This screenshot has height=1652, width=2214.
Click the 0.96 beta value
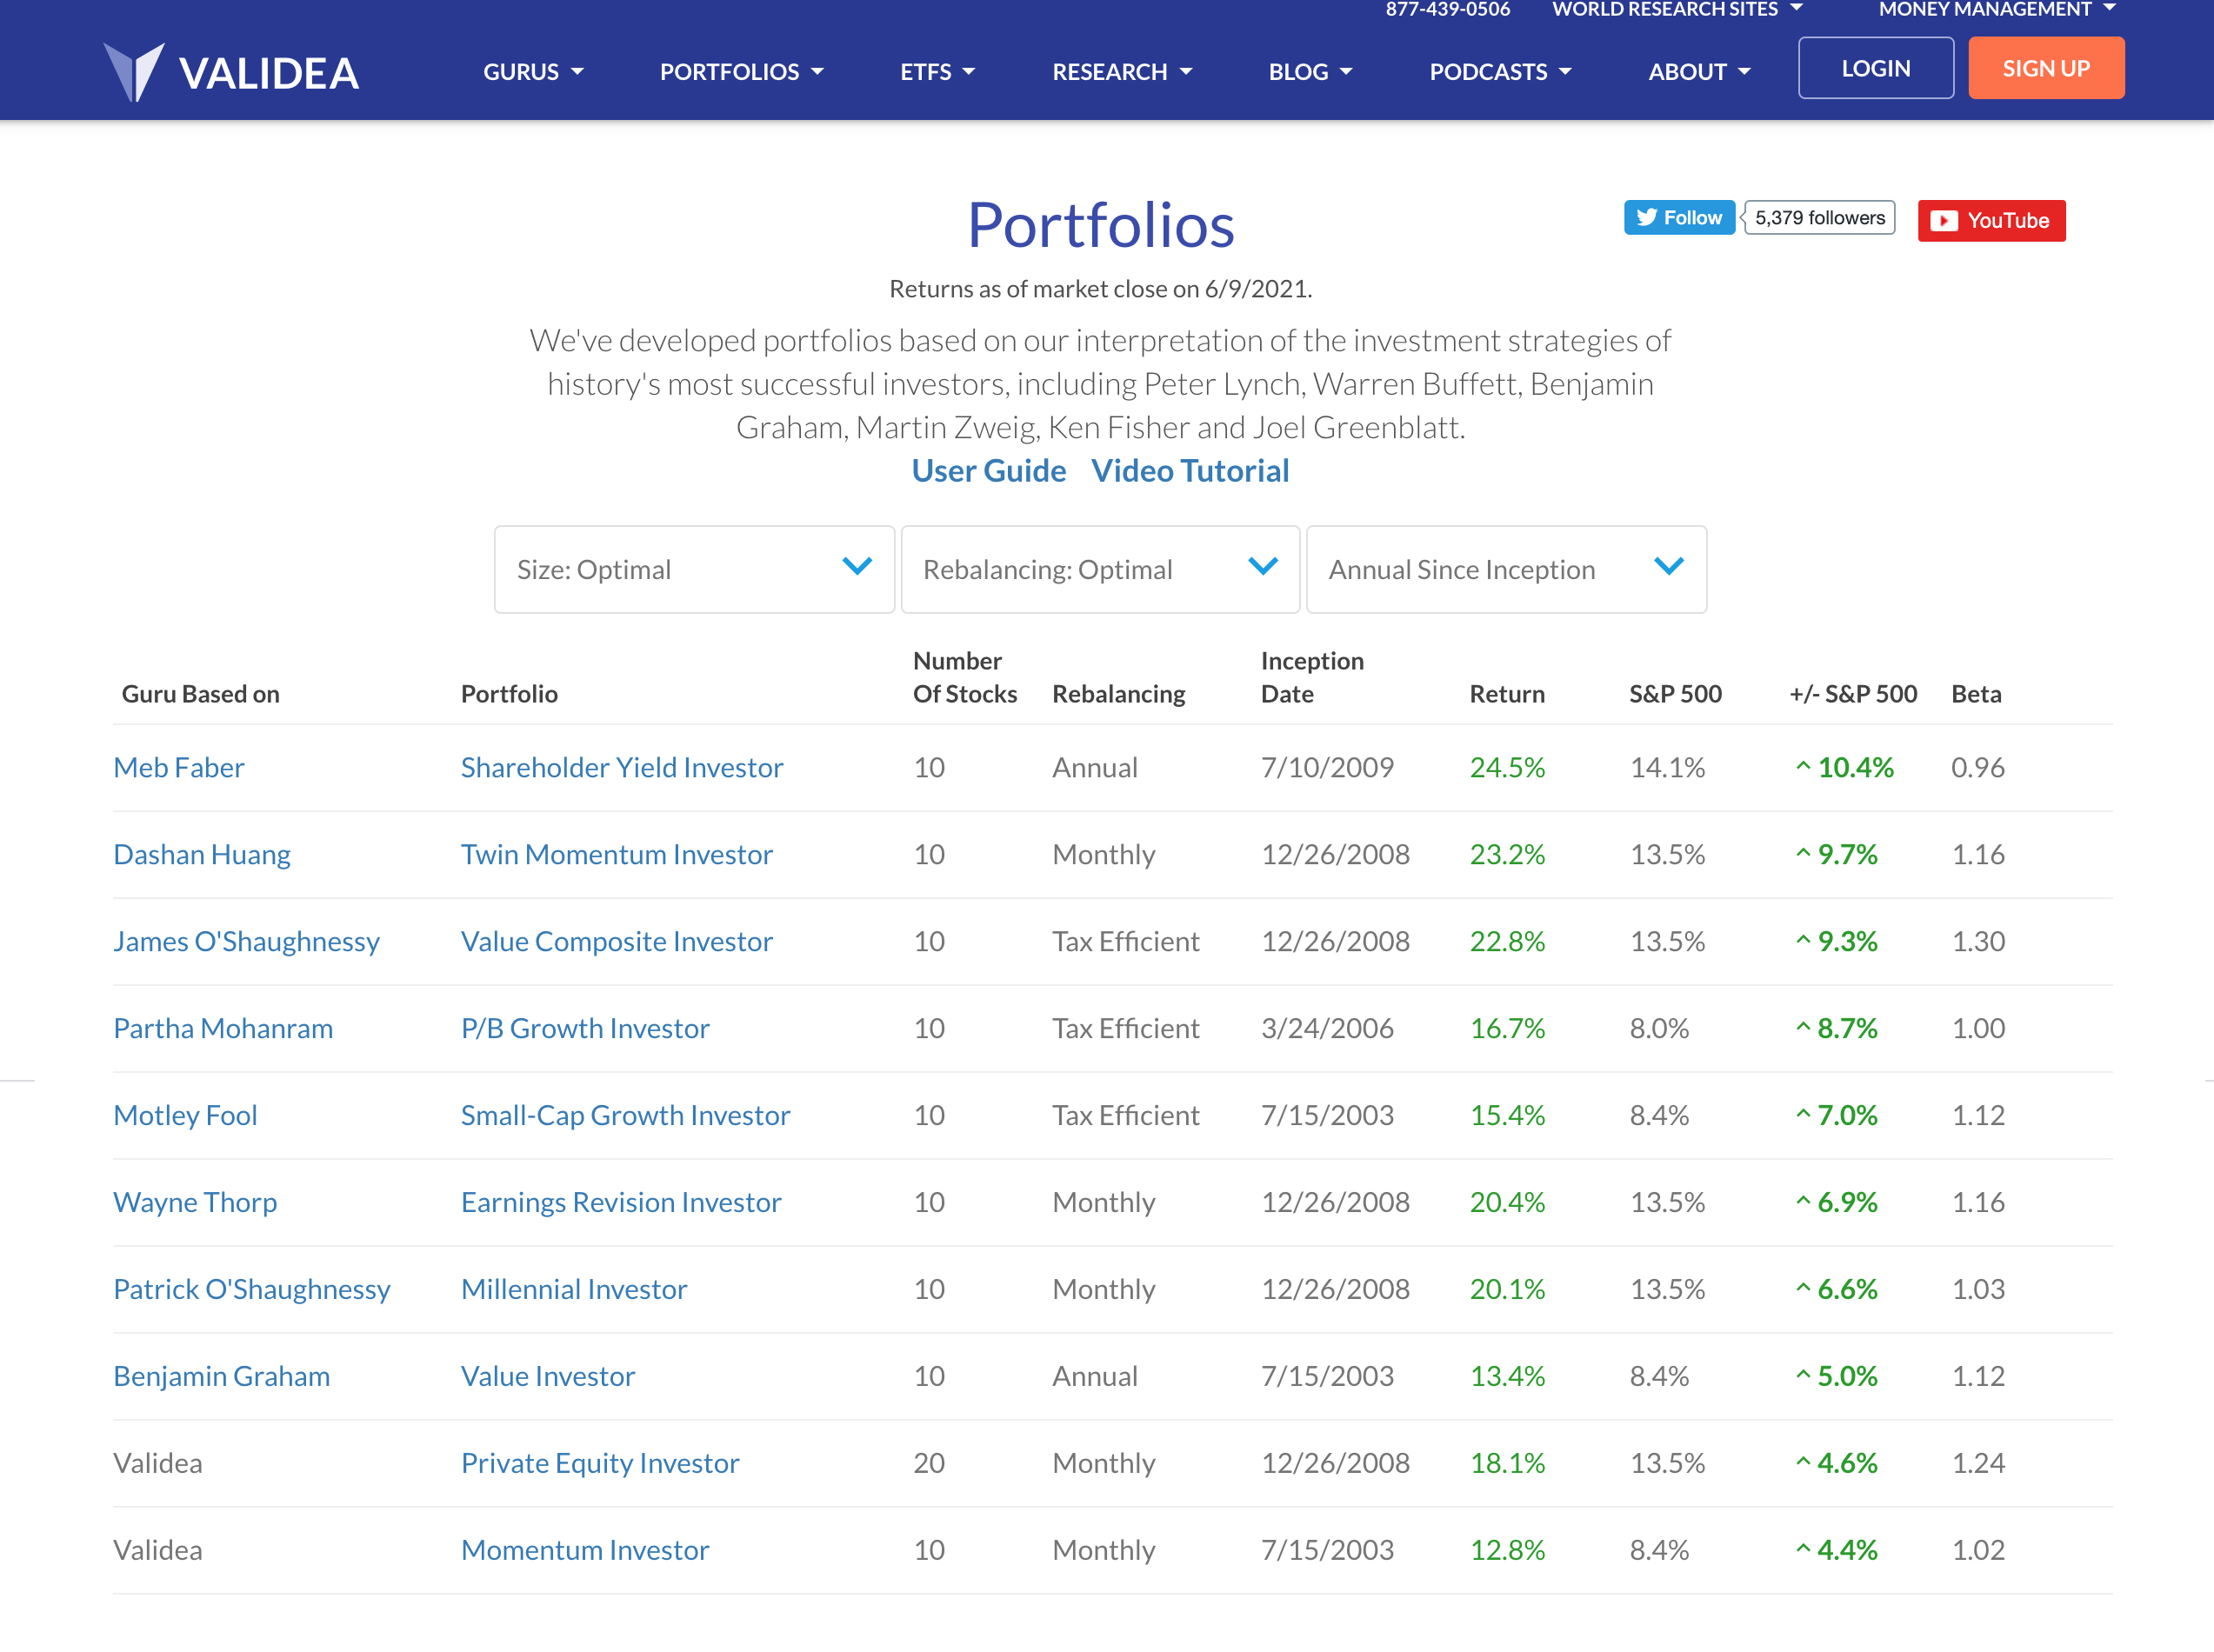[x=1978, y=768]
